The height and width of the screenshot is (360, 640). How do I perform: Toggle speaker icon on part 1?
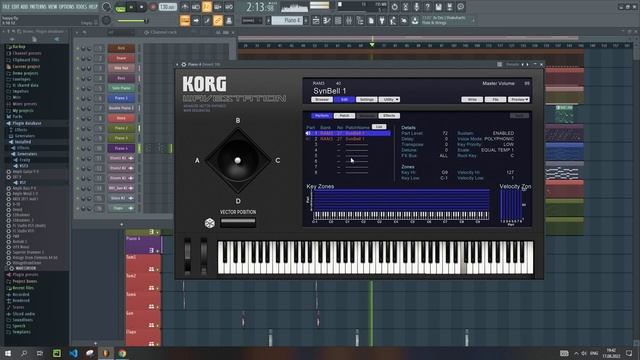point(308,133)
